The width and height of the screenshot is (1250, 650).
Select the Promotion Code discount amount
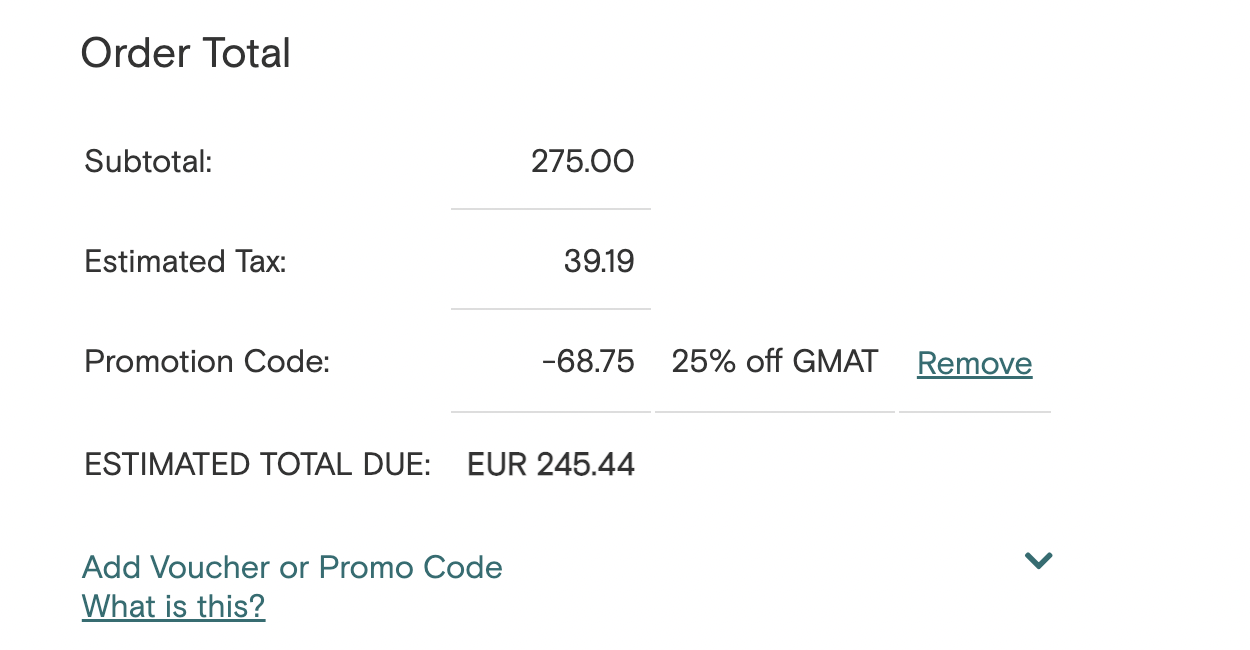point(589,361)
